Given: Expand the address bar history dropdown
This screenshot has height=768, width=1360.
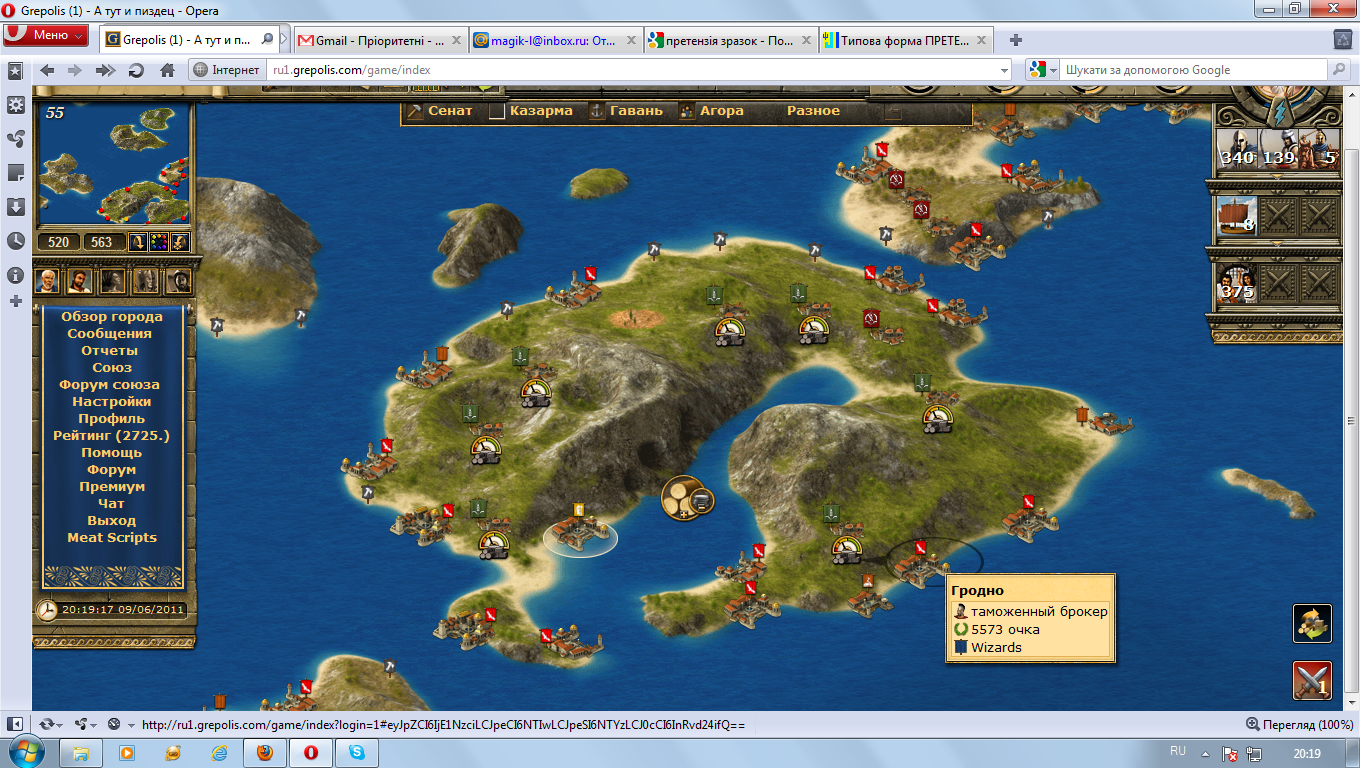Looking at the screenshot, I should click(x=1005, y=70).
